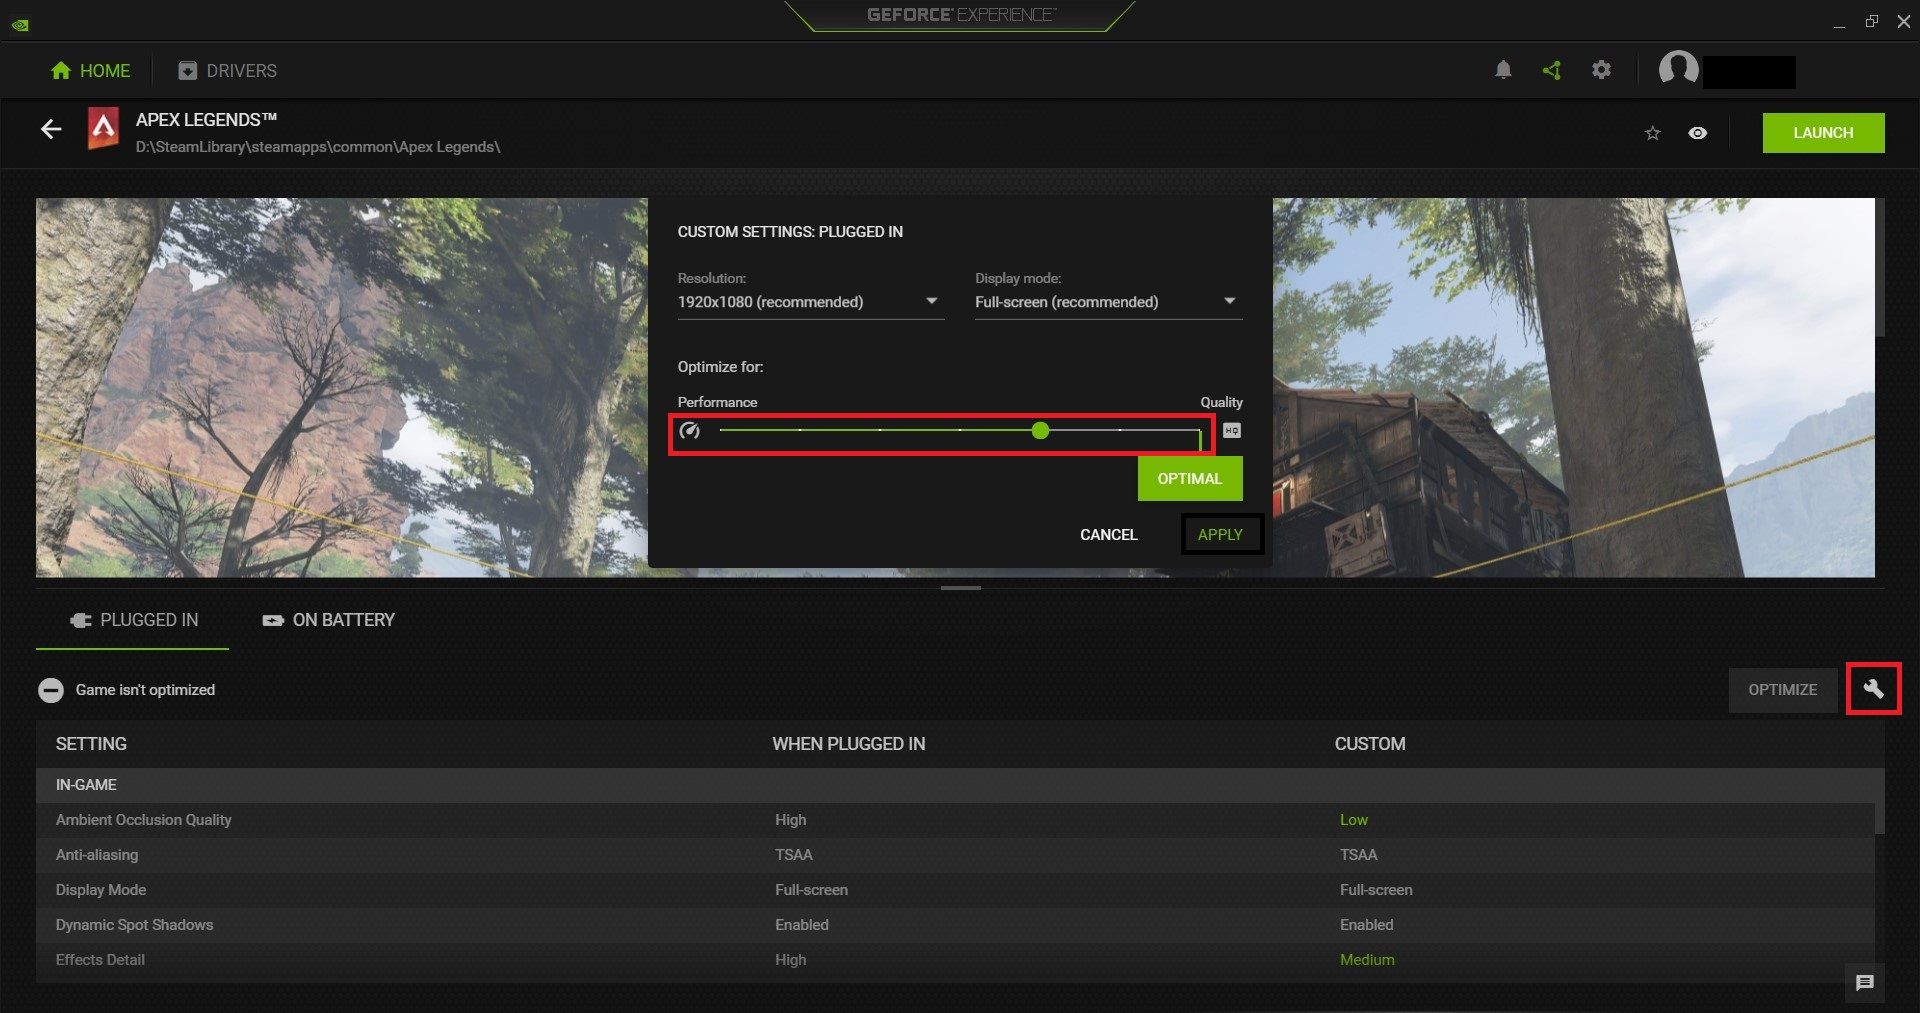1920x1013 pixels.
Task: Click the back arrow to leave Apex Legends page
Action: pos(50,129)
